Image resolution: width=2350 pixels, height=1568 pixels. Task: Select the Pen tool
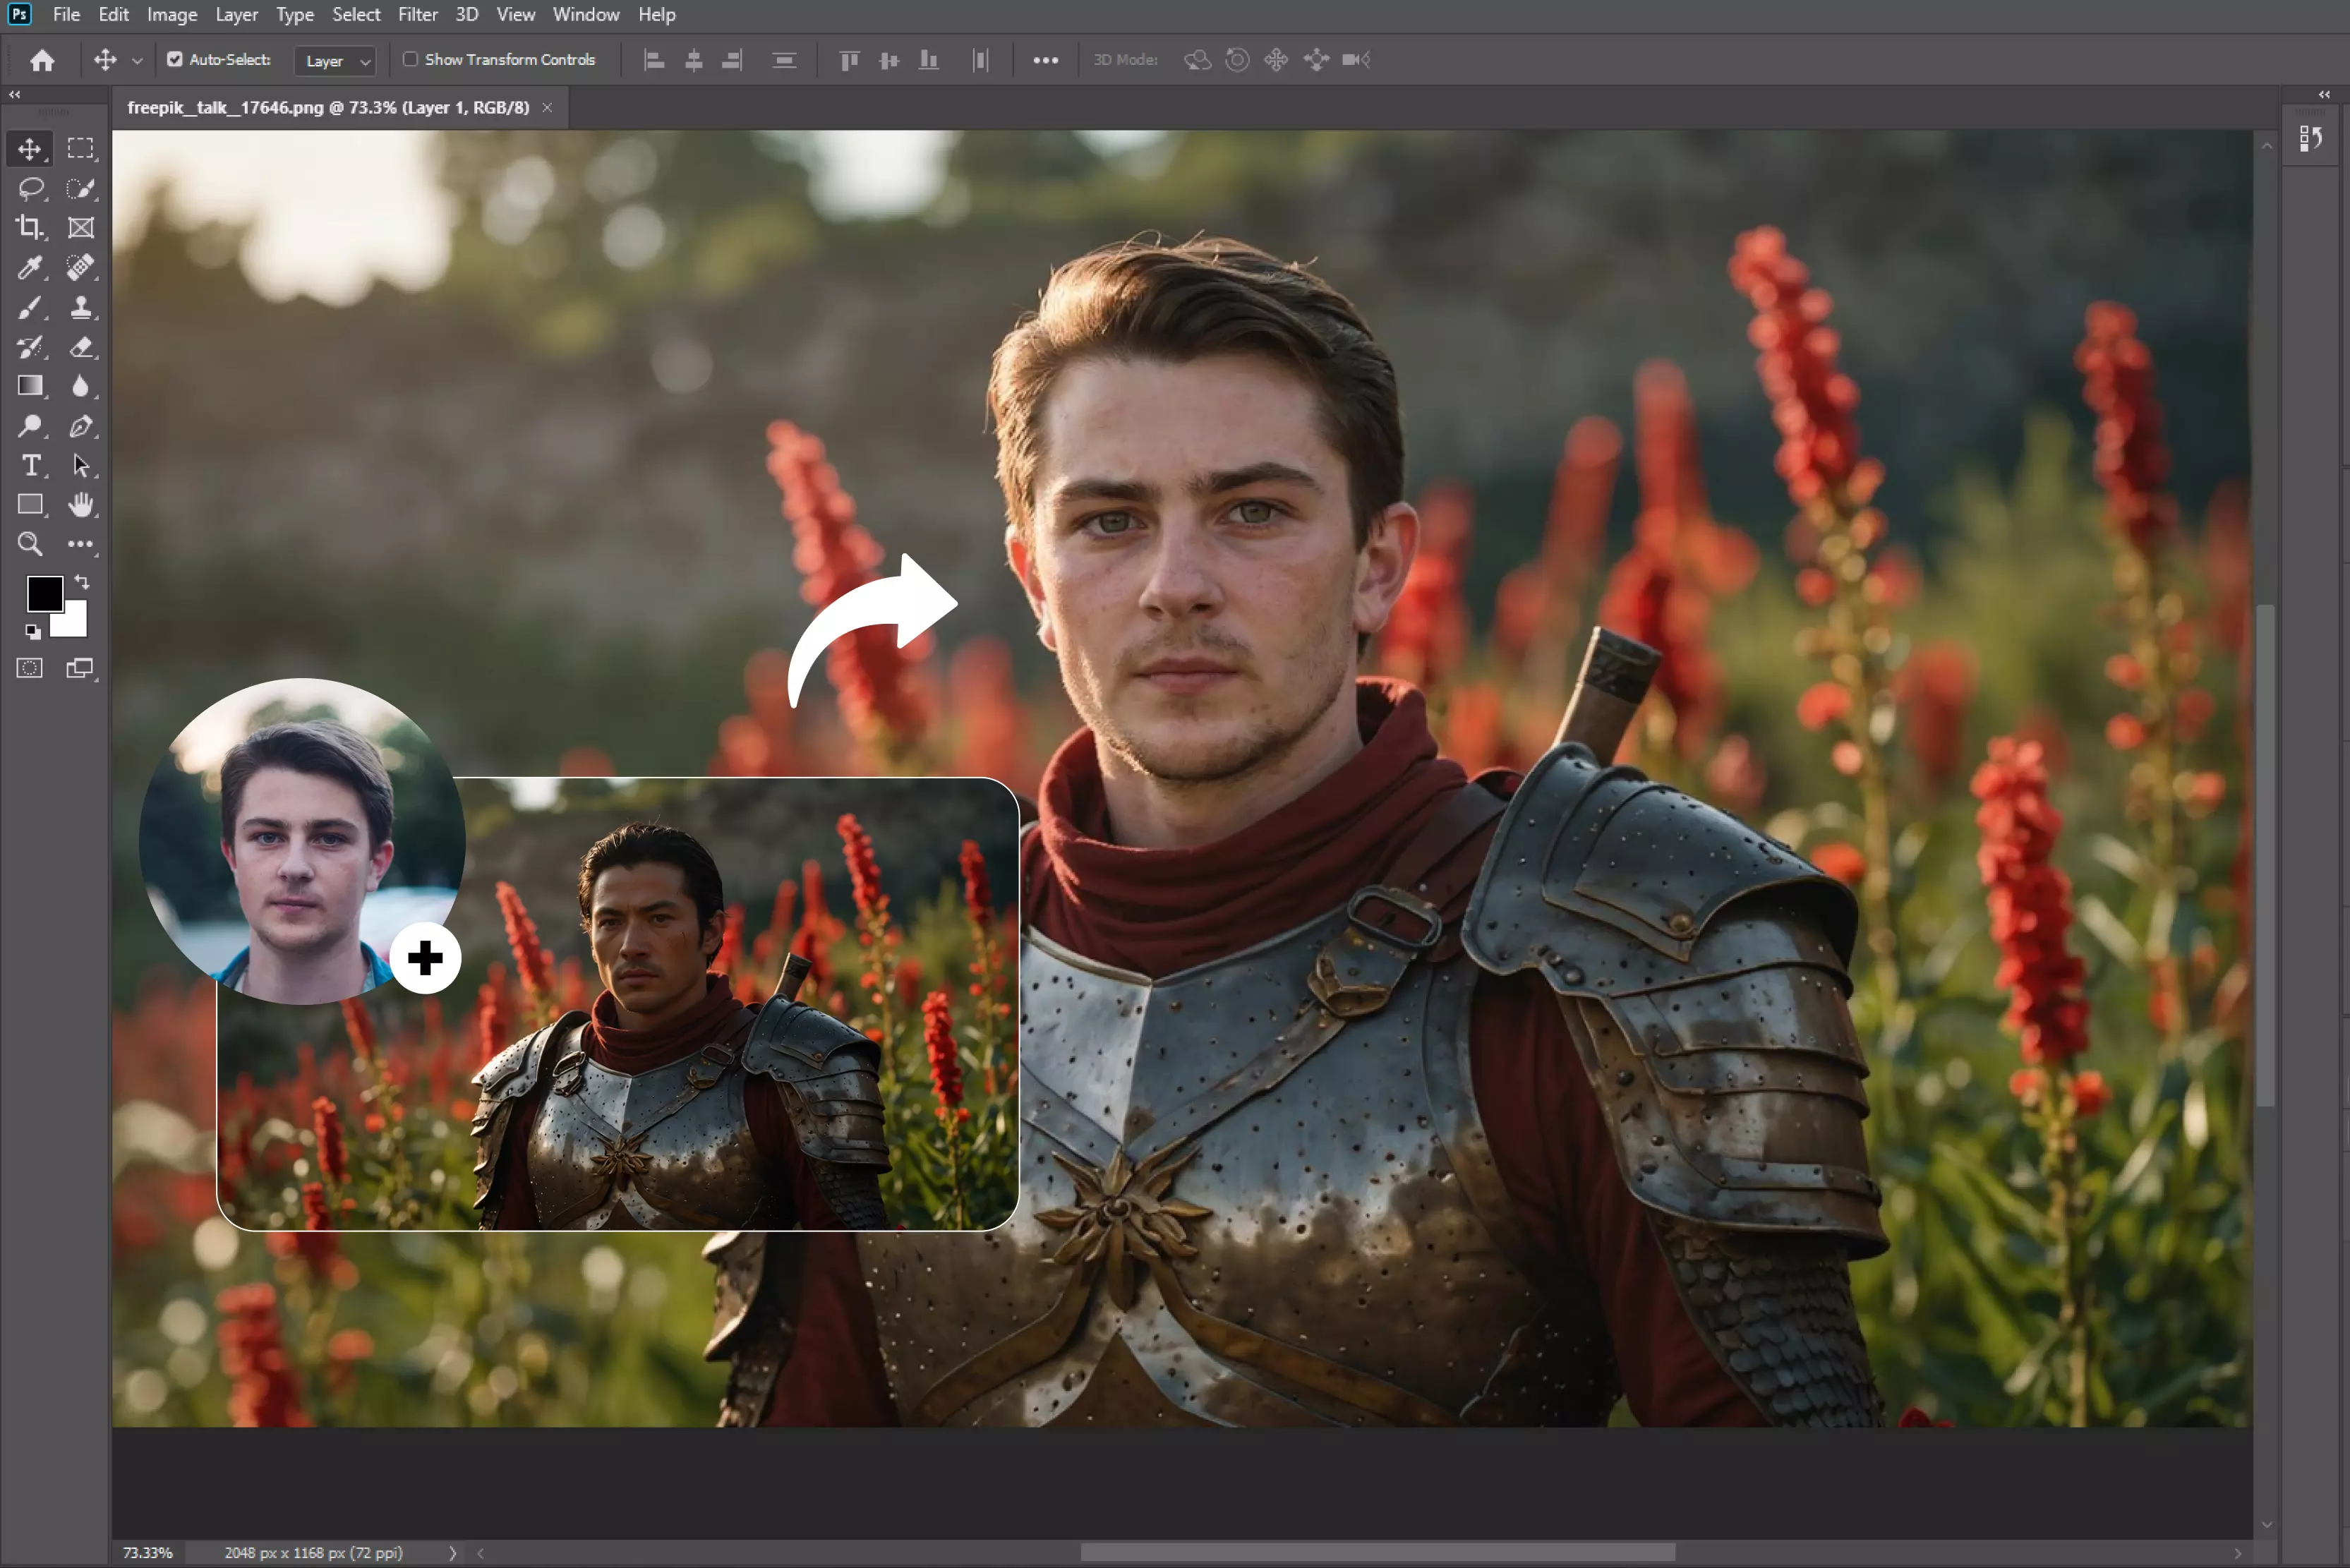[81, 426]
